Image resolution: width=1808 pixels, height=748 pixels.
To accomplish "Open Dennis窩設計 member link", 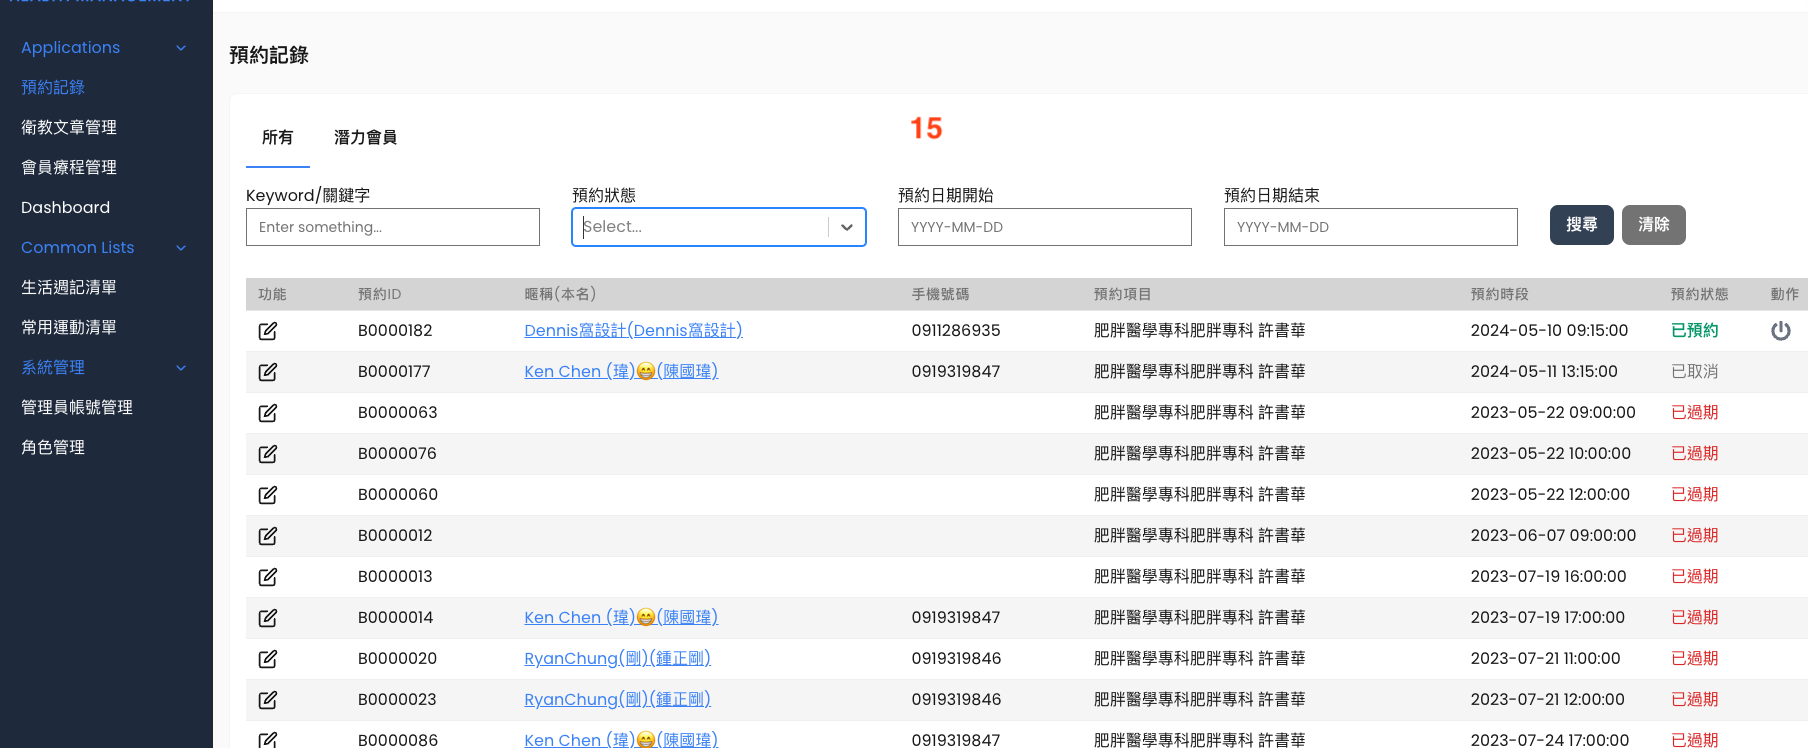I will (x=633, y=331).
